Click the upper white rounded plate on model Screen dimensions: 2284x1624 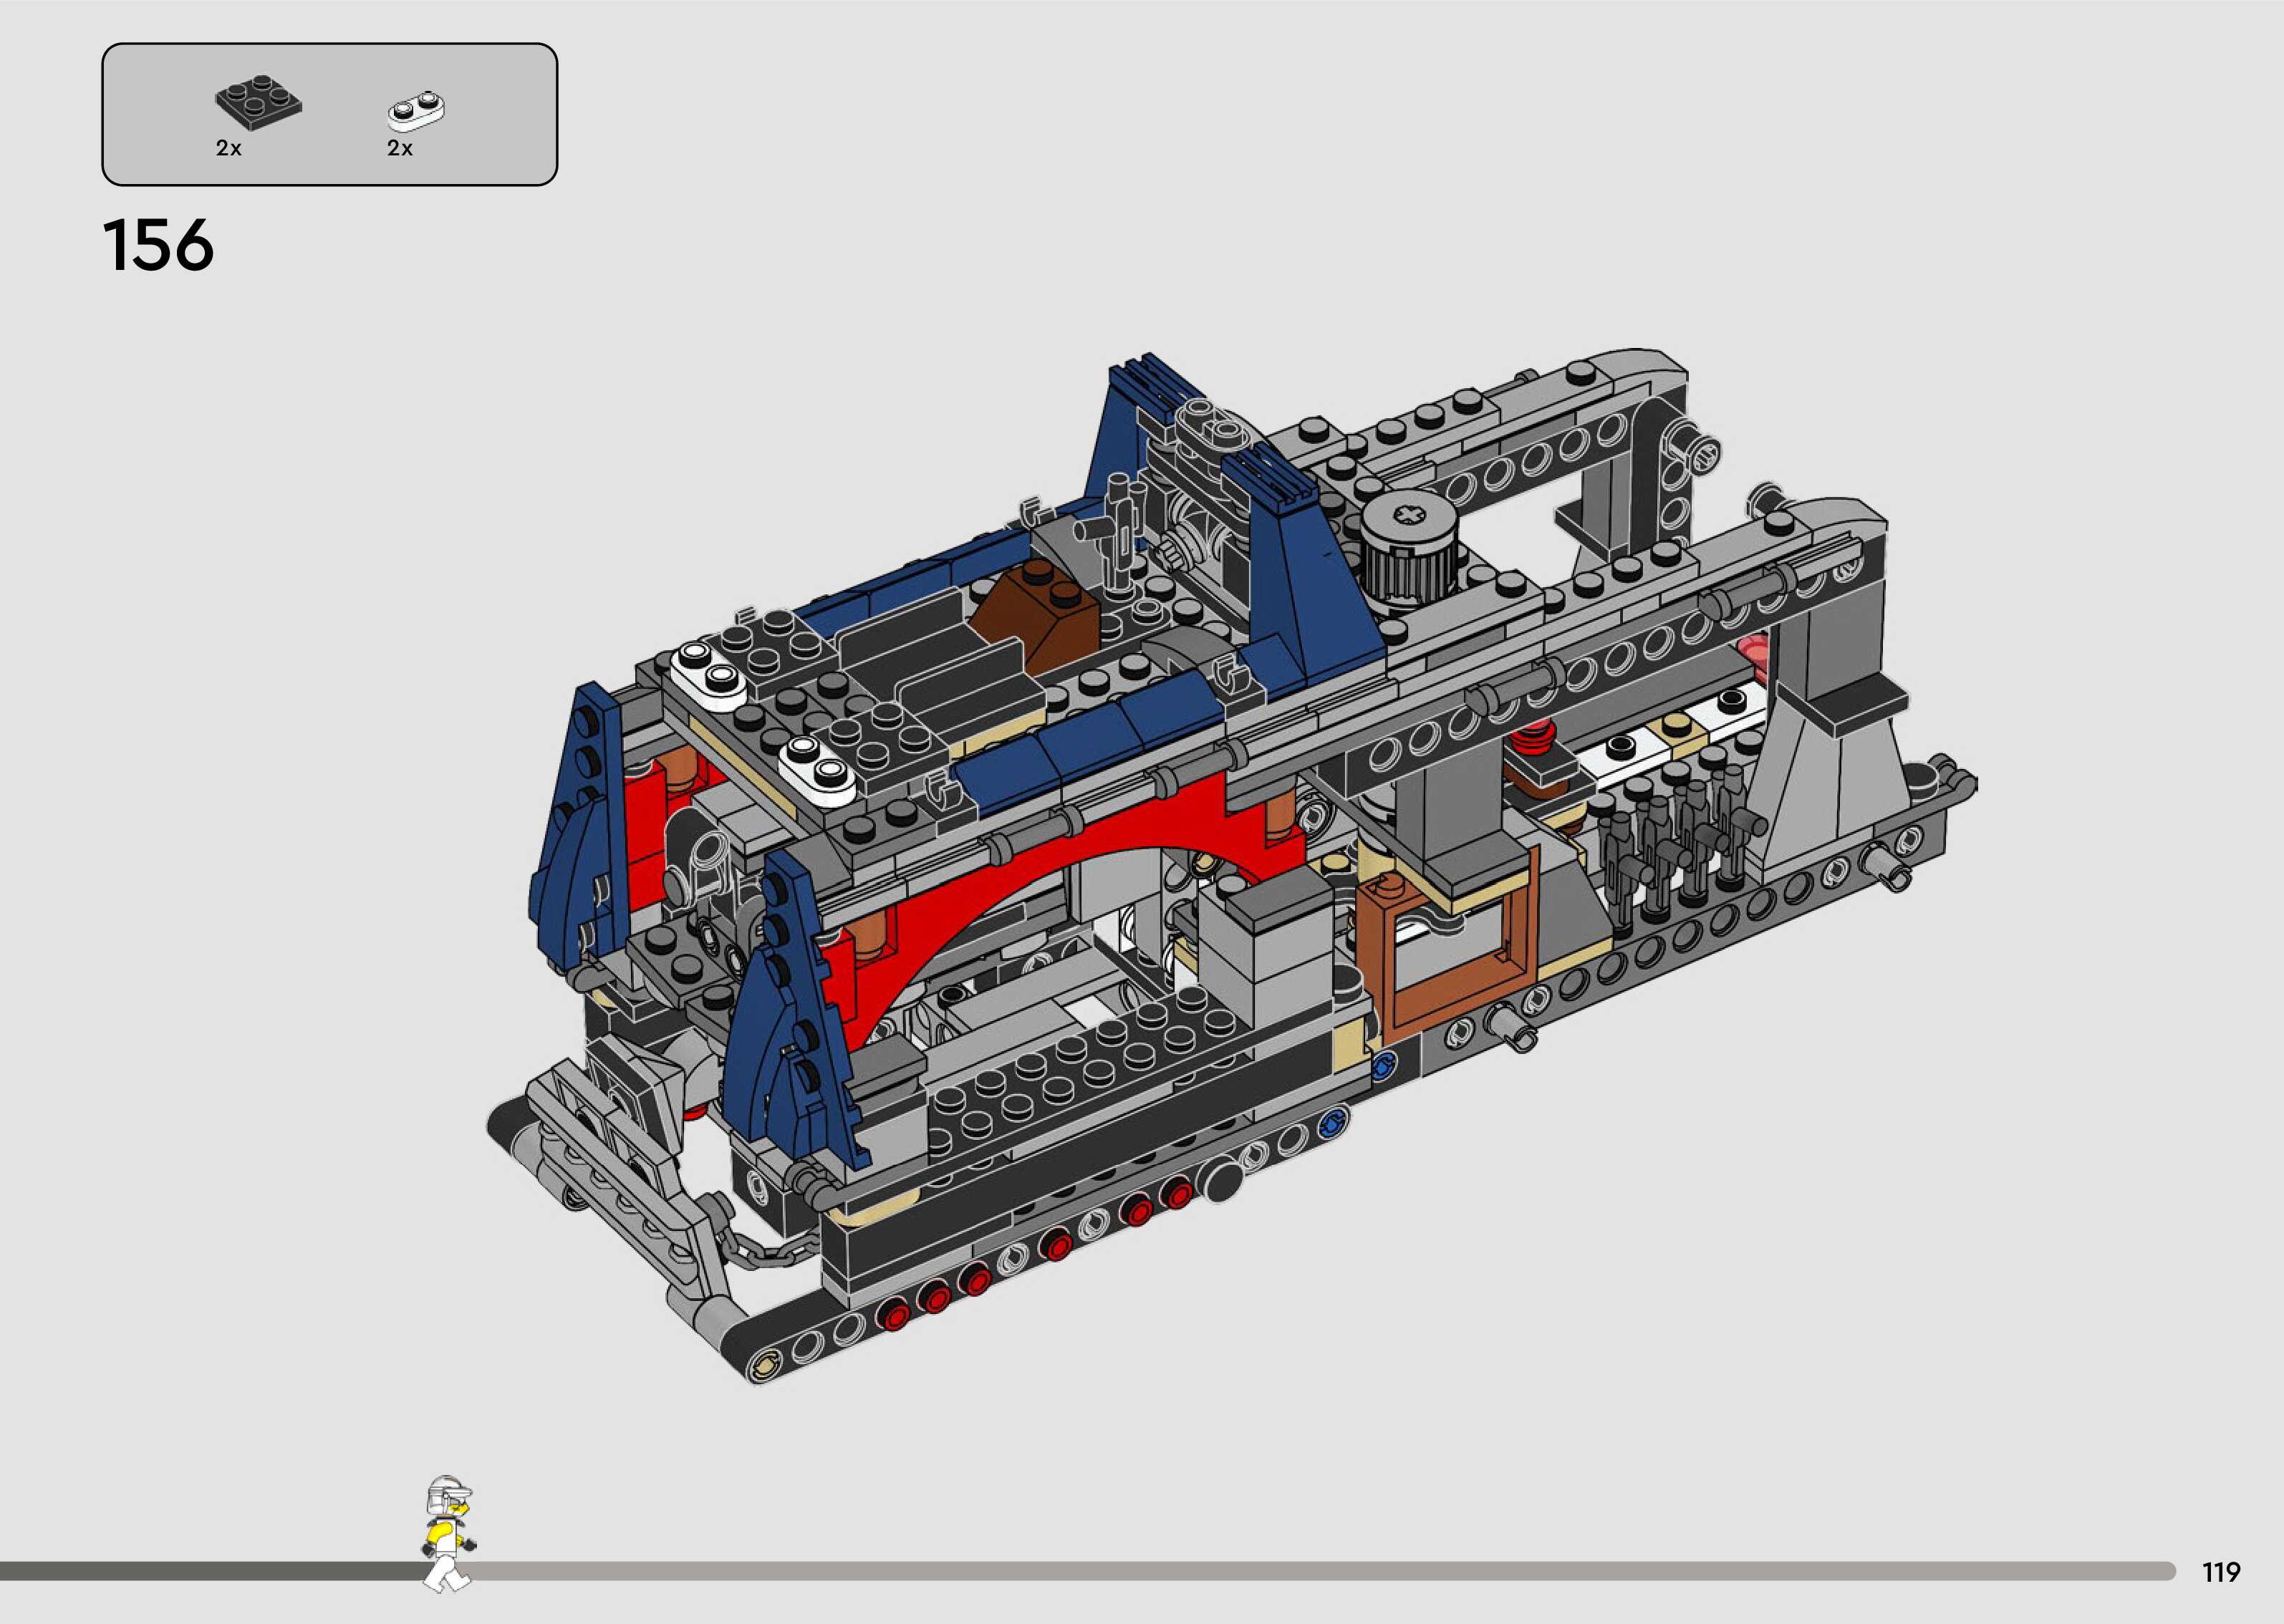tap(708, 675)
